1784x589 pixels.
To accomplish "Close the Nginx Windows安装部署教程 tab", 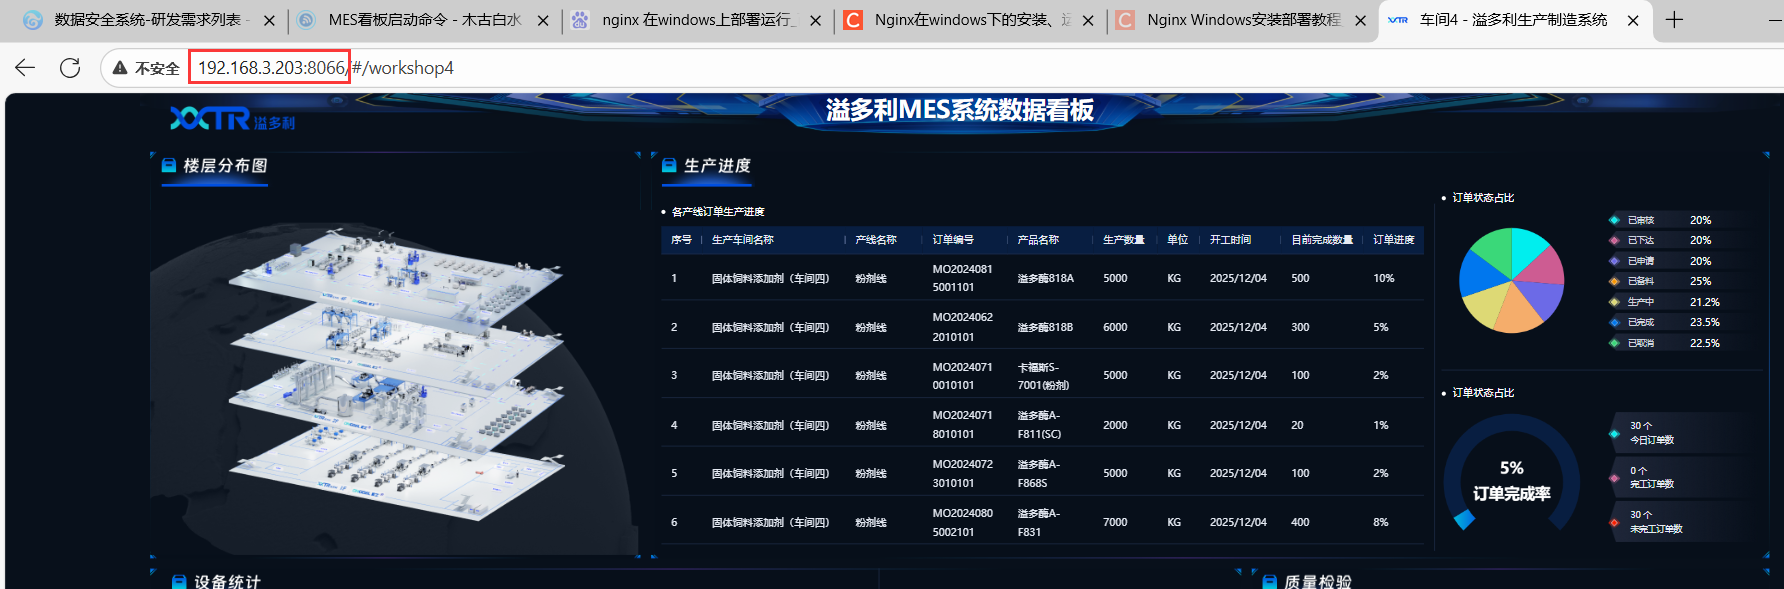I will coord(1360,20).
